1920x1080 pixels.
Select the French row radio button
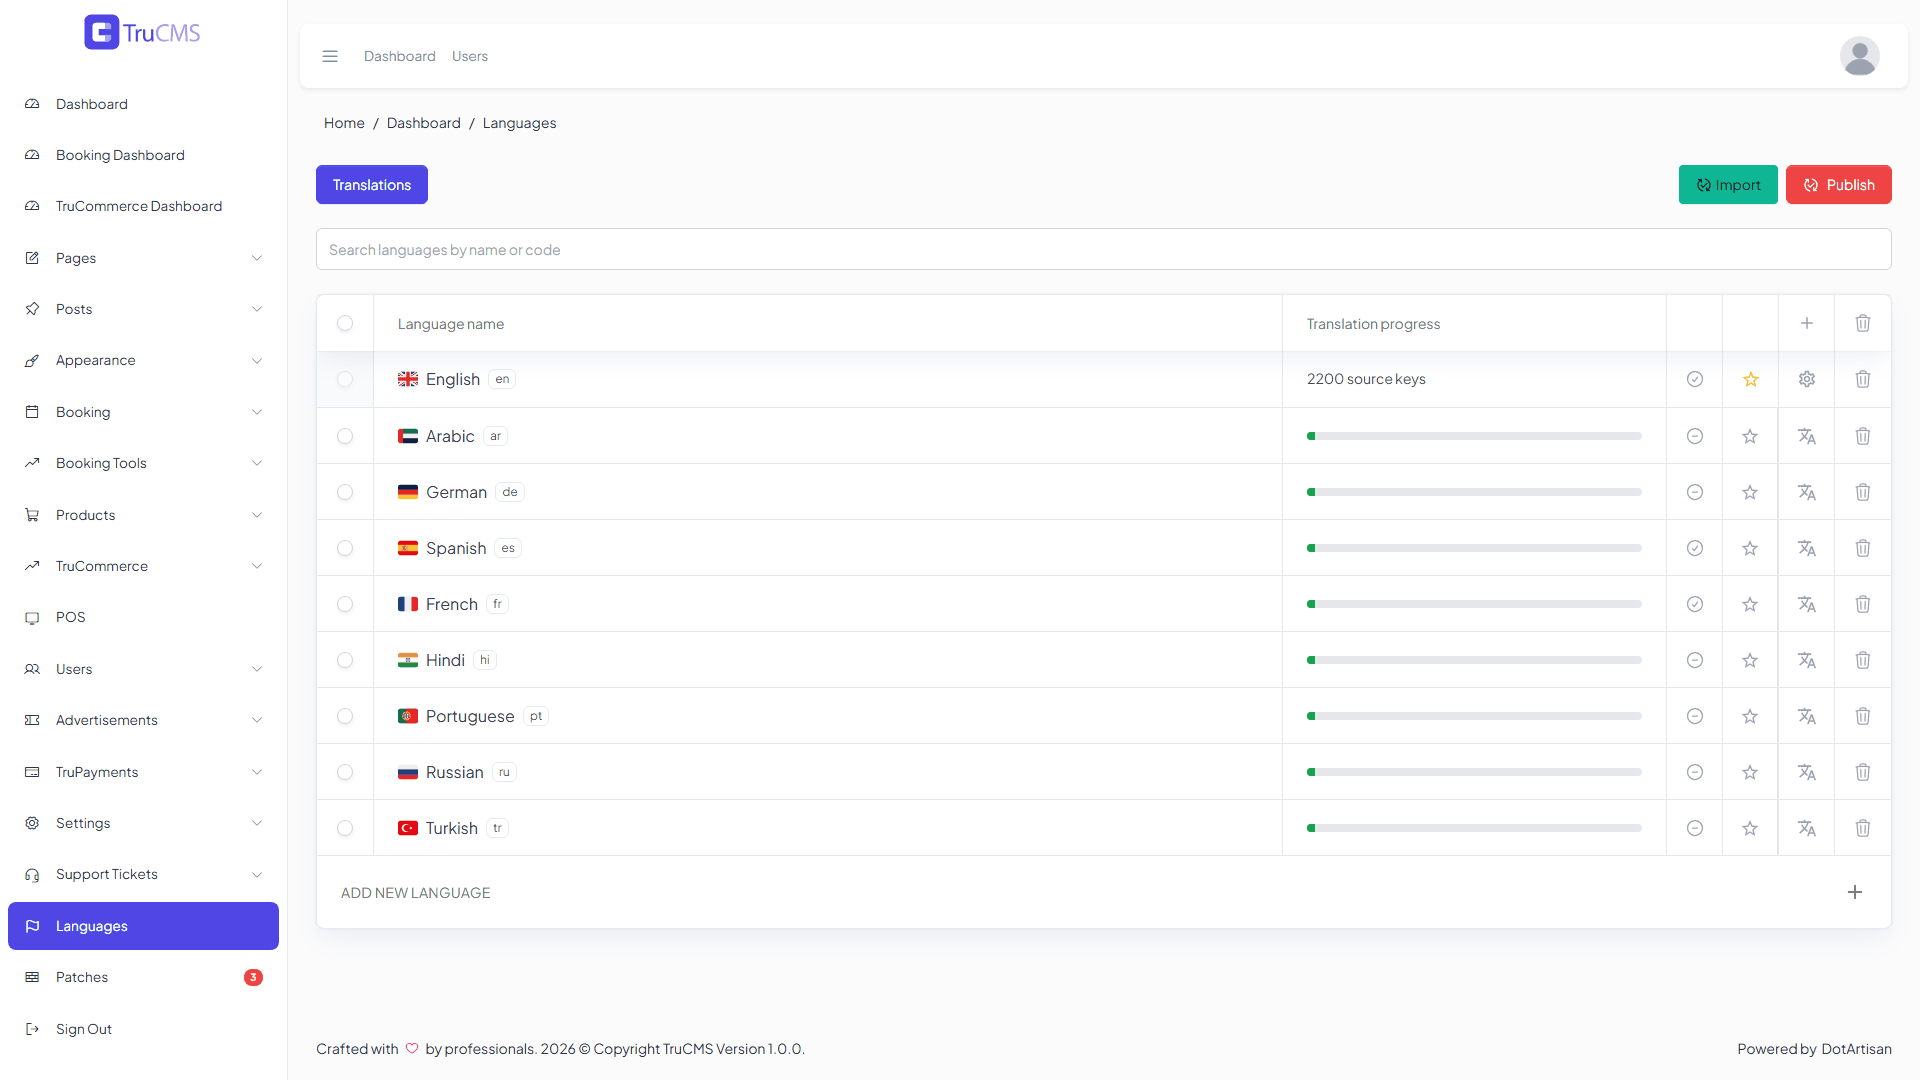[x=345, y=604]
